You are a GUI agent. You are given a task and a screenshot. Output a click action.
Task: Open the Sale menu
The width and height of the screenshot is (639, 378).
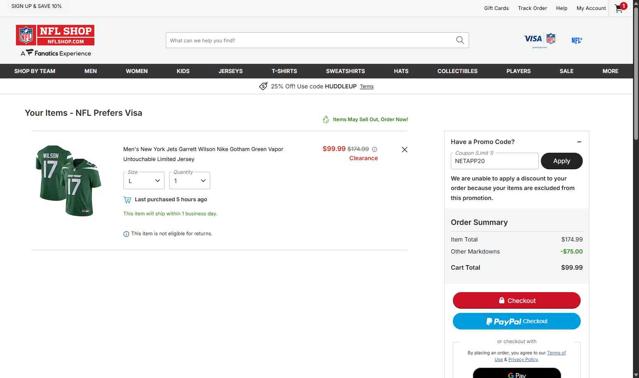pyautogui.click(x=566, y=71)
